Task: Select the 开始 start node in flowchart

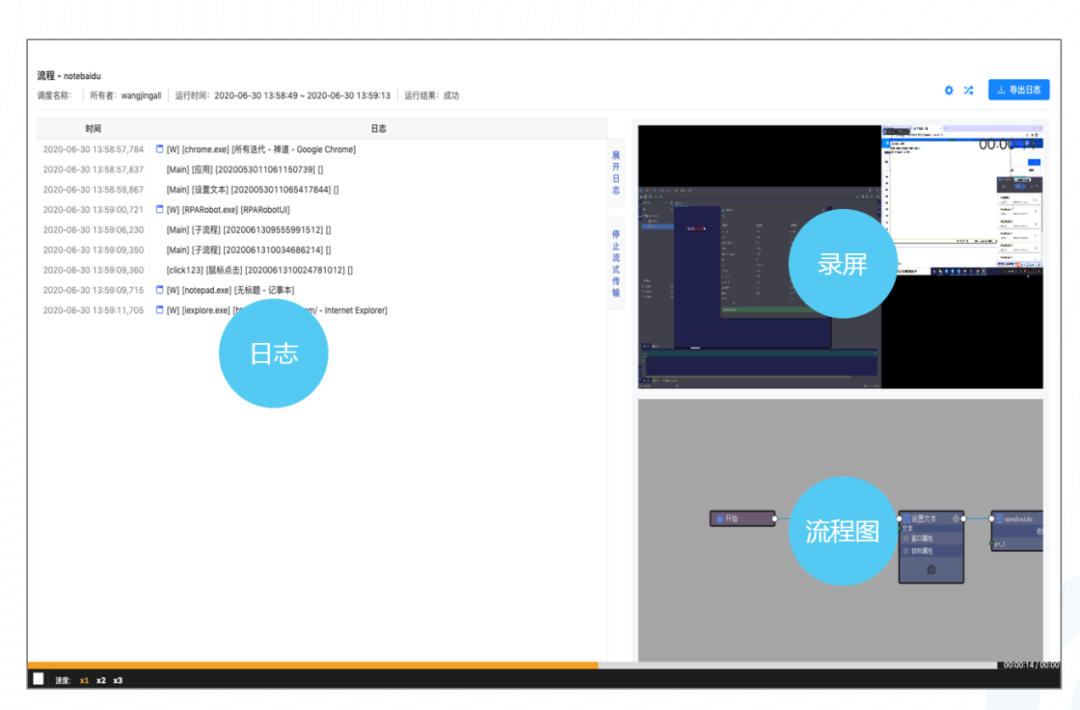Action: [x=742, y=519]
